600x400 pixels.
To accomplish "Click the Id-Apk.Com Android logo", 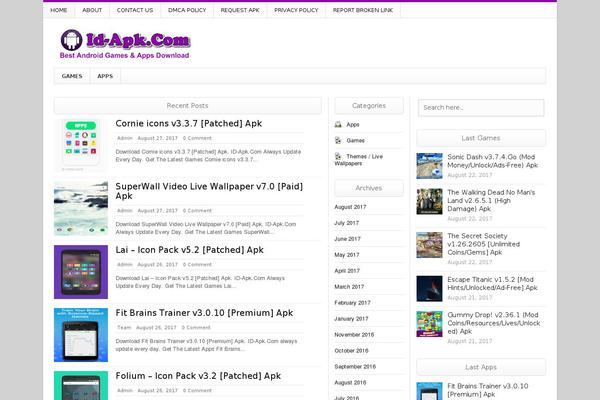I will (72, 40).
